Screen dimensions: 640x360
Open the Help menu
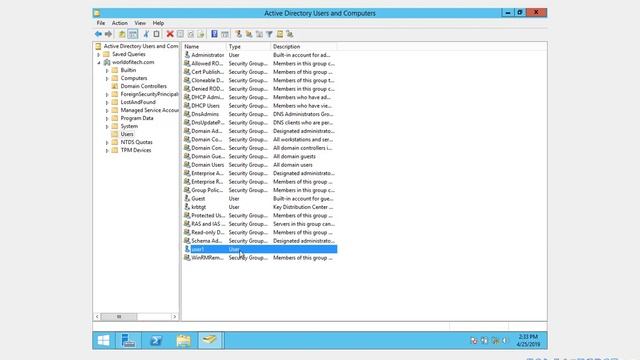pos(158,23)
